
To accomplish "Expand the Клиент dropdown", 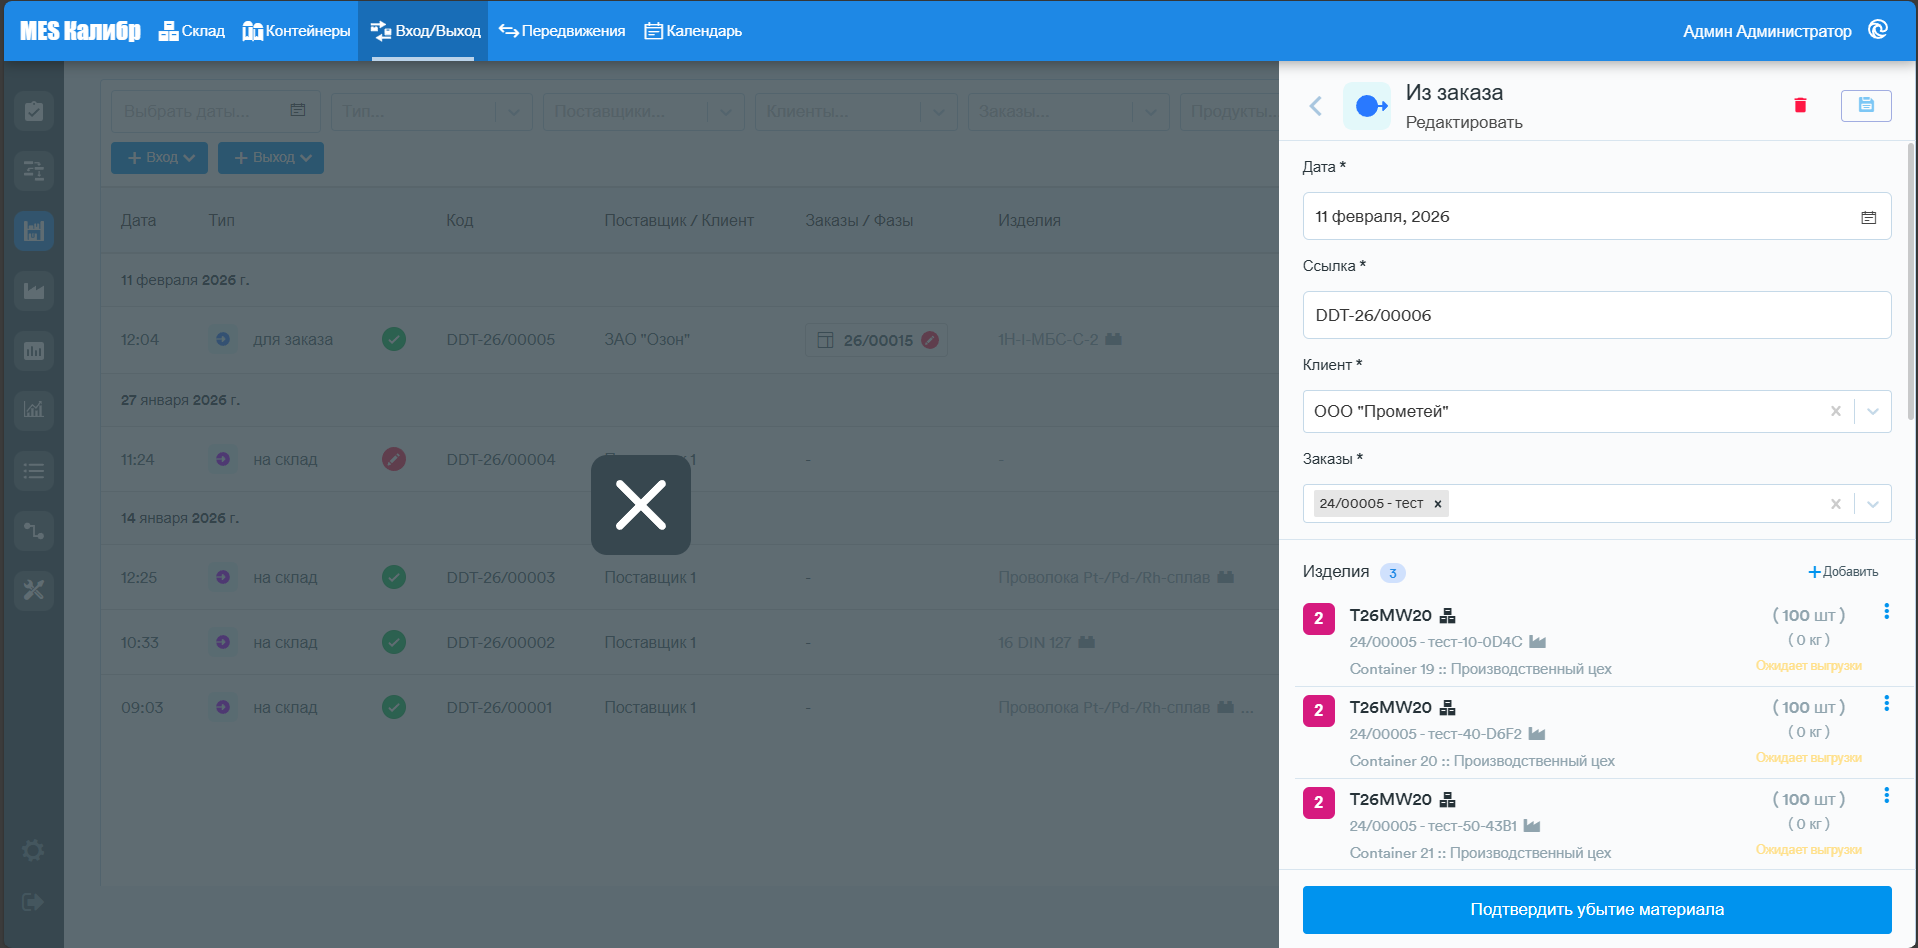I will coord(1873,411).
